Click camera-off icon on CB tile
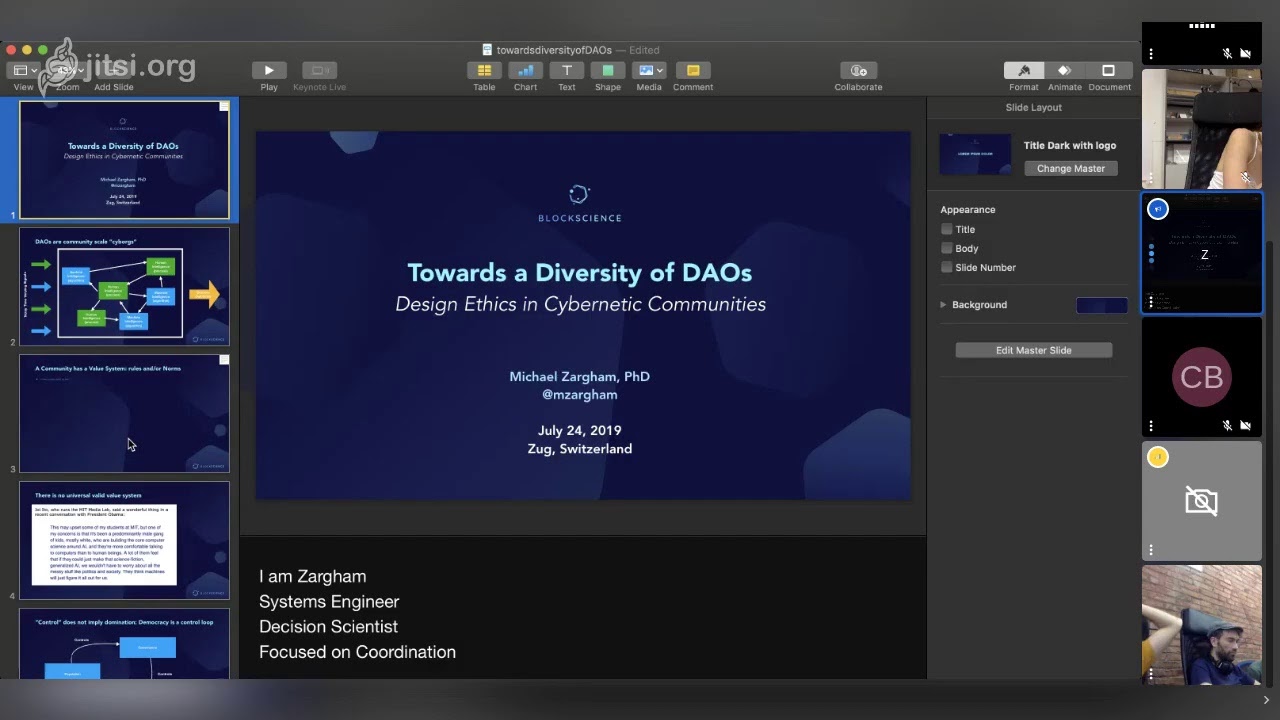Image resolution: width=1280 pixels, height=720 pixels. 1245,425
